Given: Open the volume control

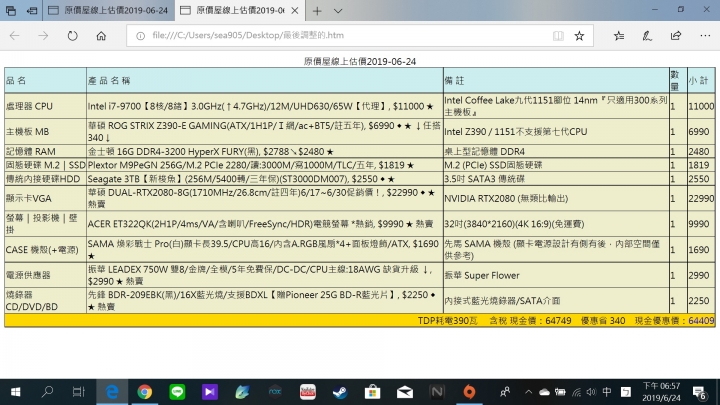Looking at the screenshot, I should coord(591,392).
